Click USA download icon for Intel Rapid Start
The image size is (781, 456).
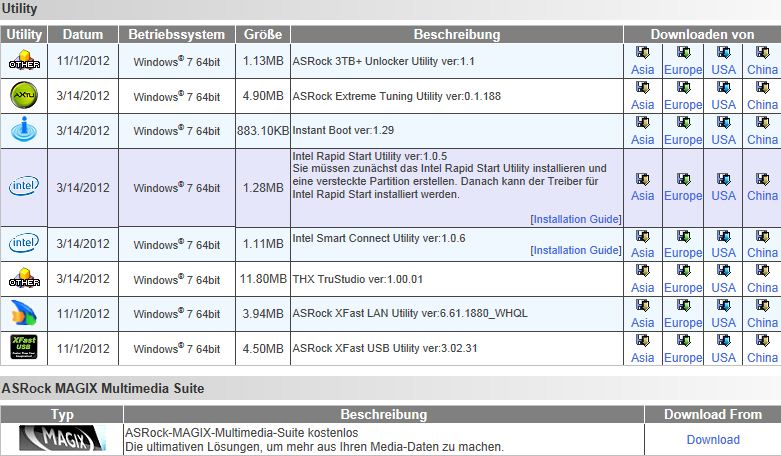pos(723,179)
